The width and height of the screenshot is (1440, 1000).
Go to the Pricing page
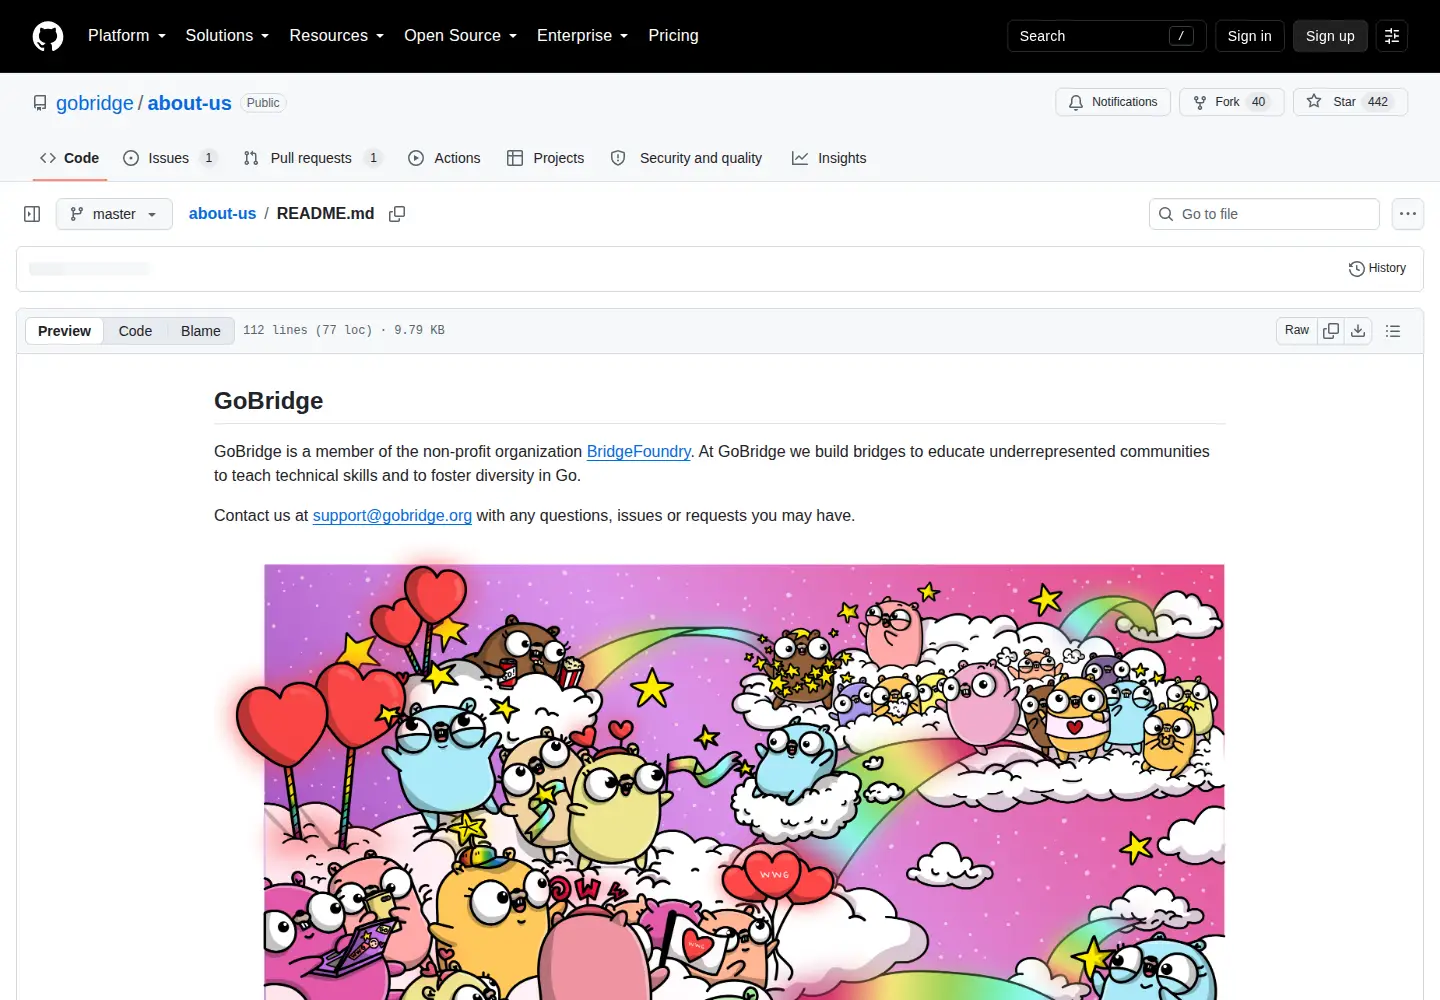point(673,36)
